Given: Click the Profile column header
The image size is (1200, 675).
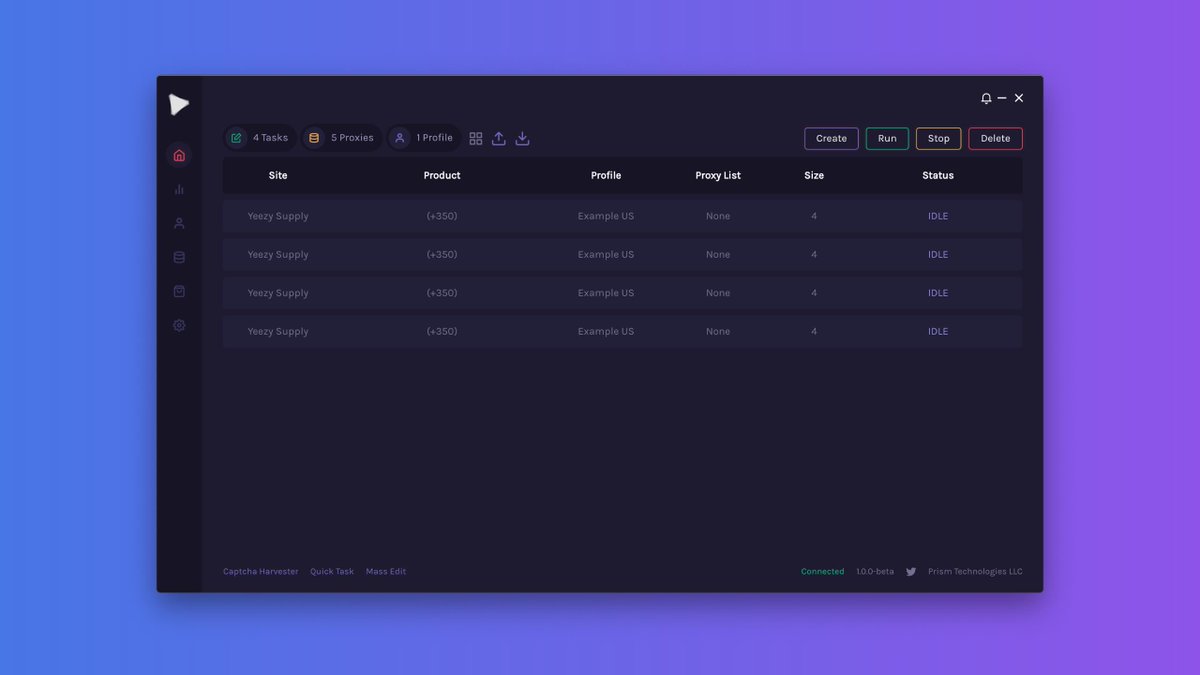Looking at the screenshot, I should point(606,175).
